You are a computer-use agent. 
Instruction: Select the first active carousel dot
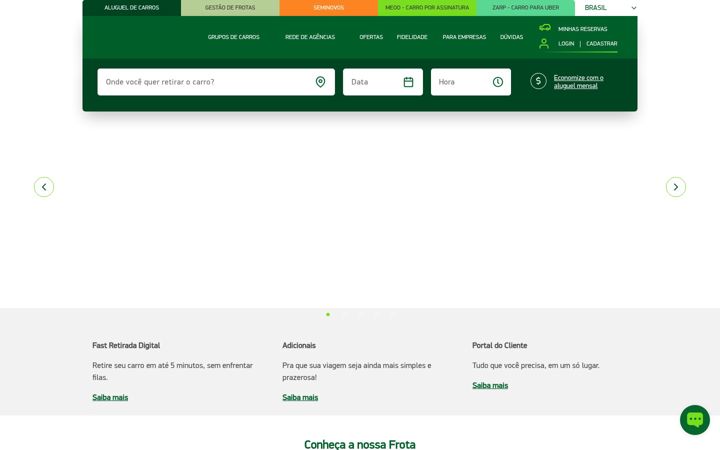(328, 315)
